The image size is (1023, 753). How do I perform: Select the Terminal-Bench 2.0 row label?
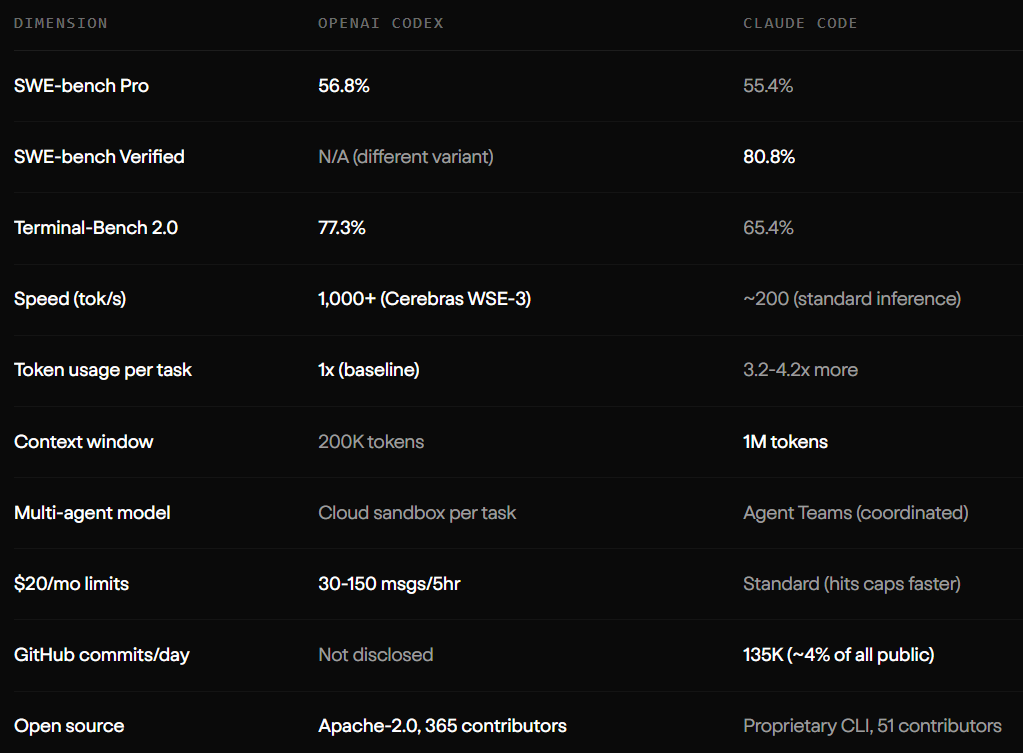point(96,228)
